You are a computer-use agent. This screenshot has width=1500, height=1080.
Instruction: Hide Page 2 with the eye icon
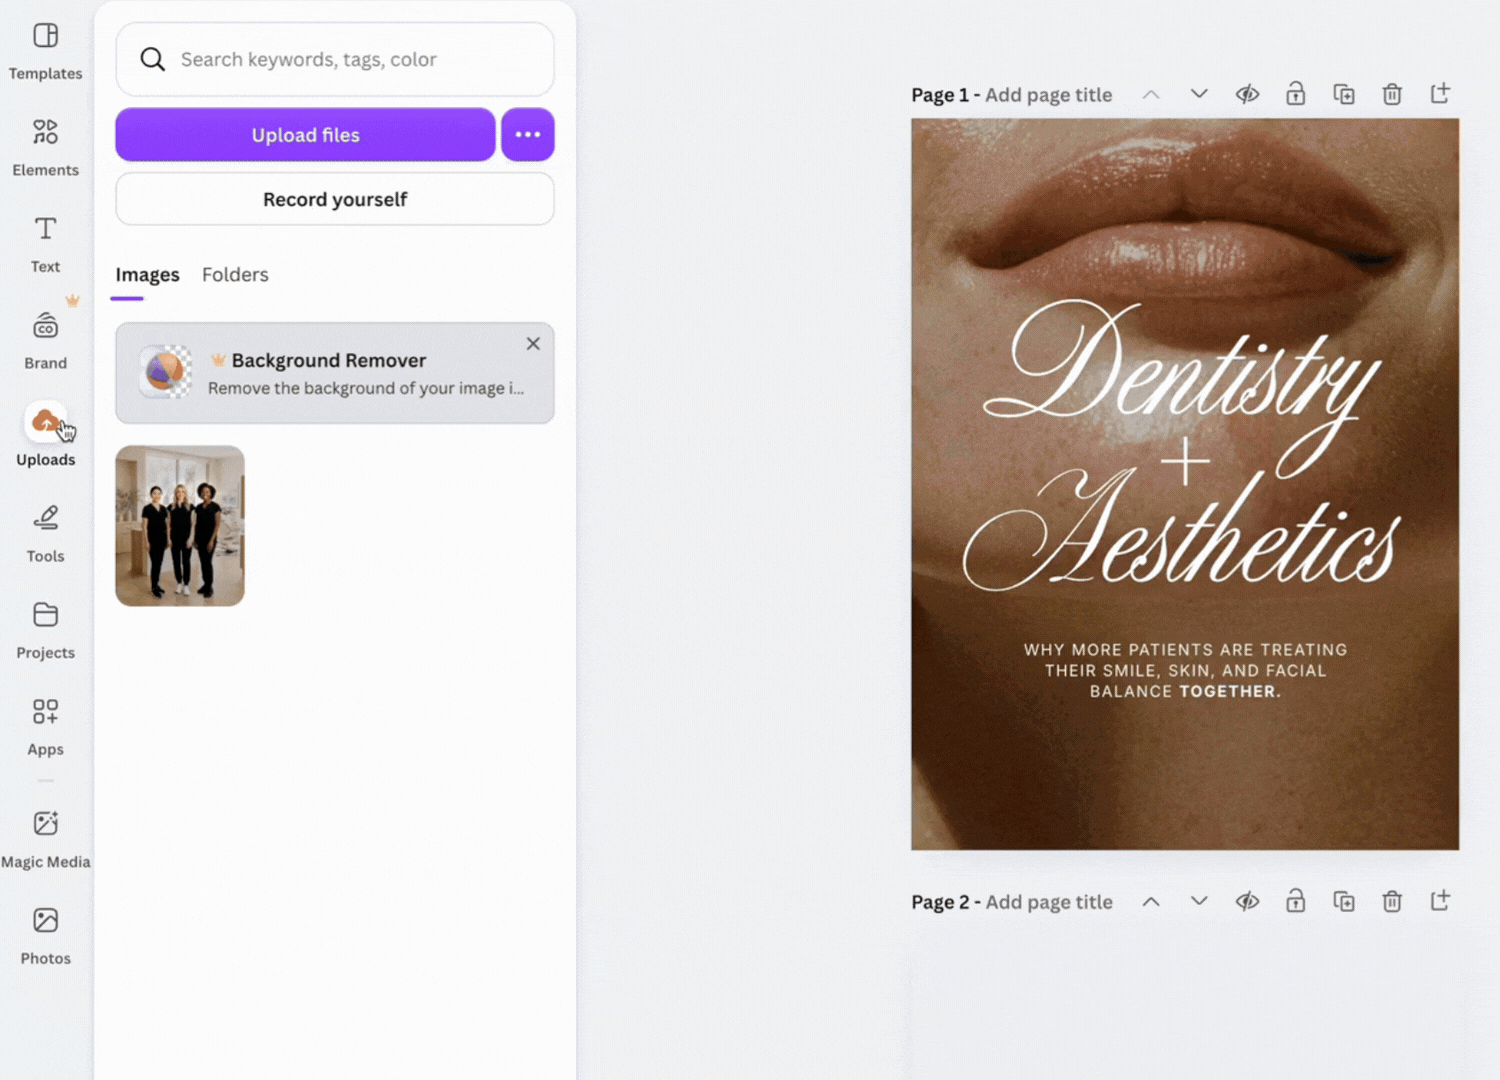click(x=1247, y=901)
